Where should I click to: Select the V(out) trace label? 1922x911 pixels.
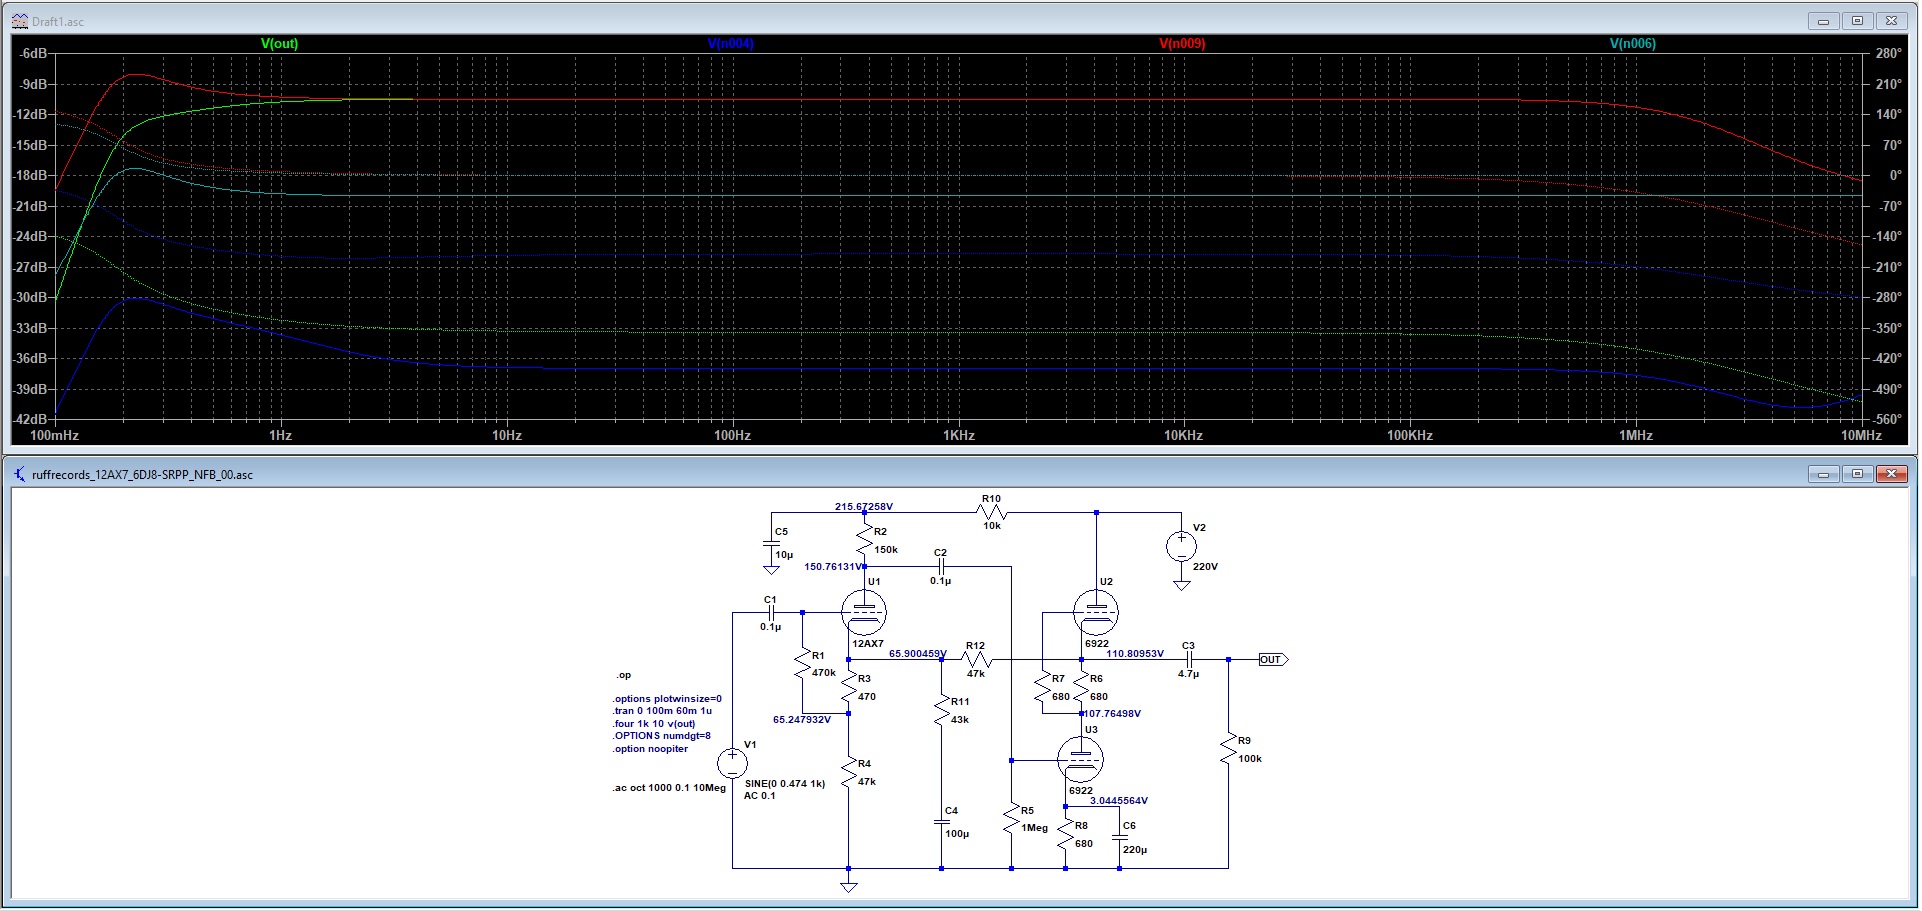279,44
